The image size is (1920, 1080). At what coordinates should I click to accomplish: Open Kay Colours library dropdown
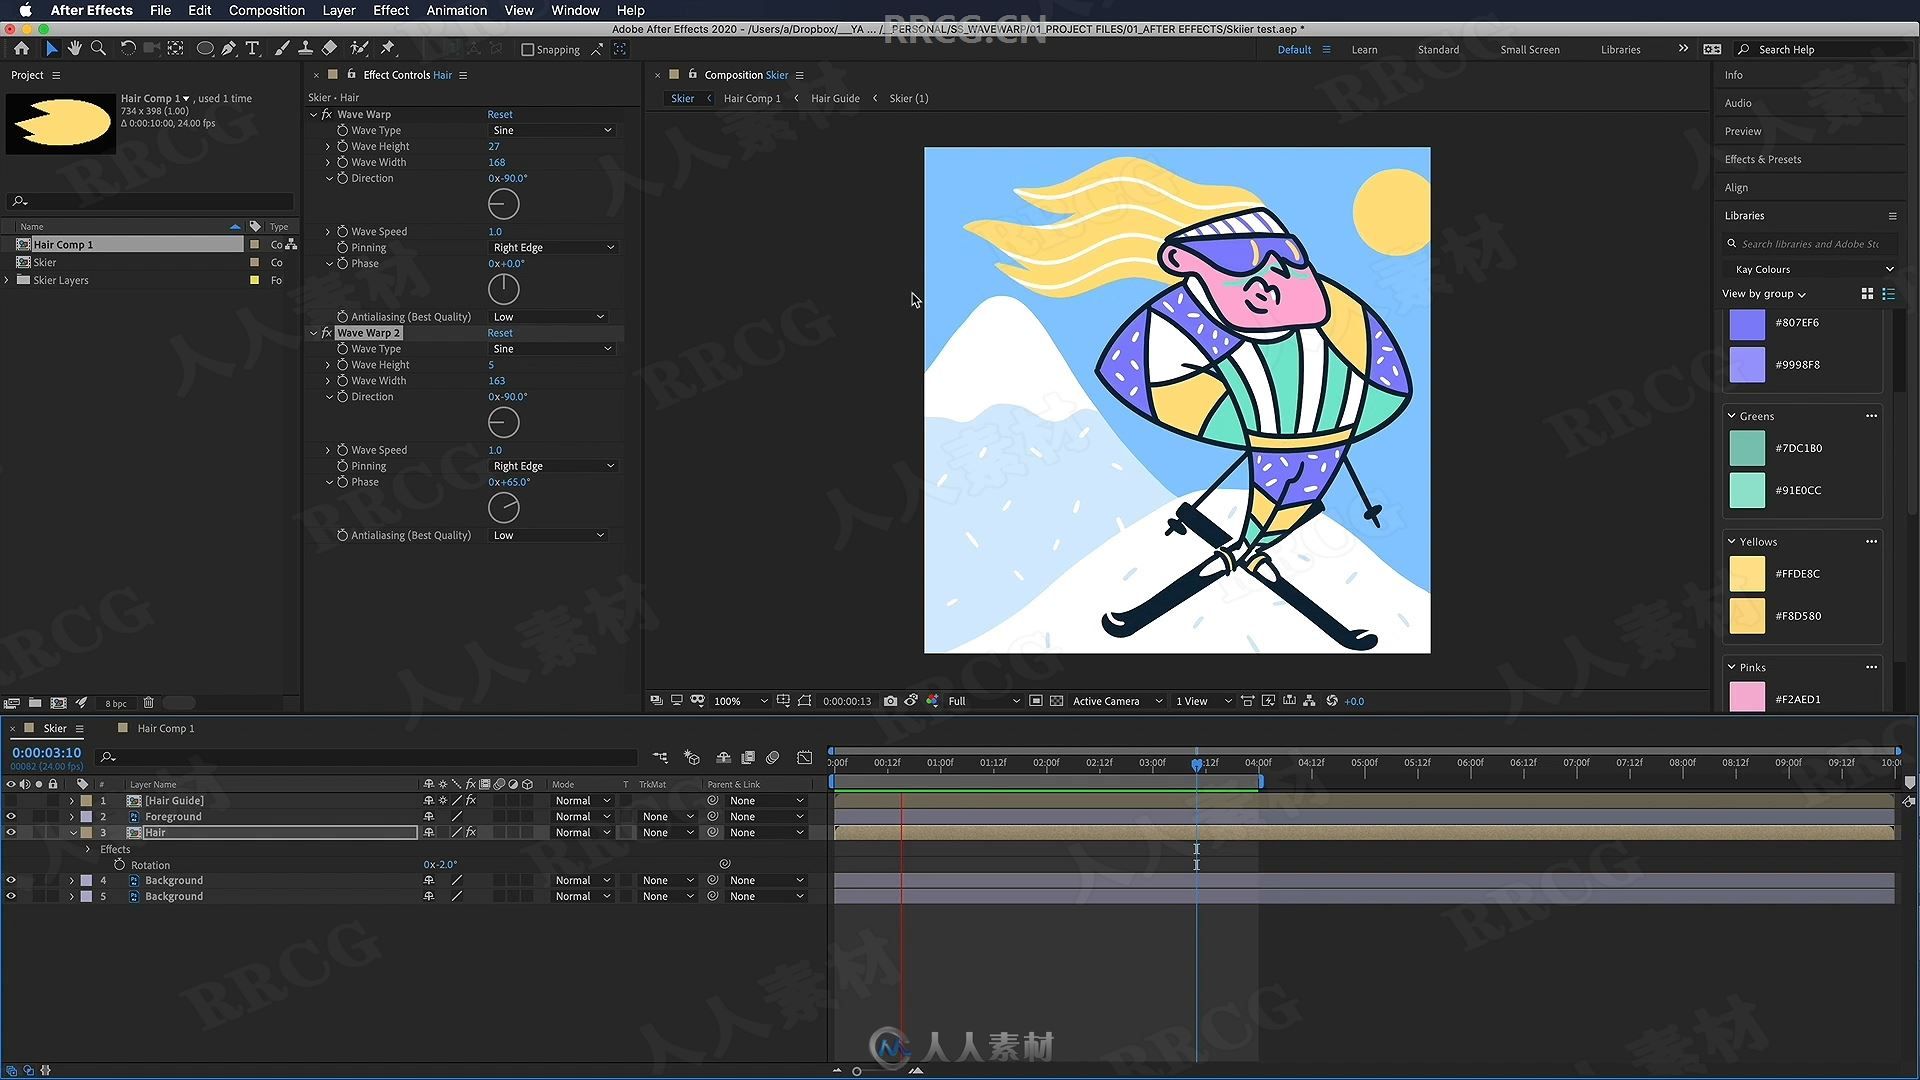(1814, 269)
